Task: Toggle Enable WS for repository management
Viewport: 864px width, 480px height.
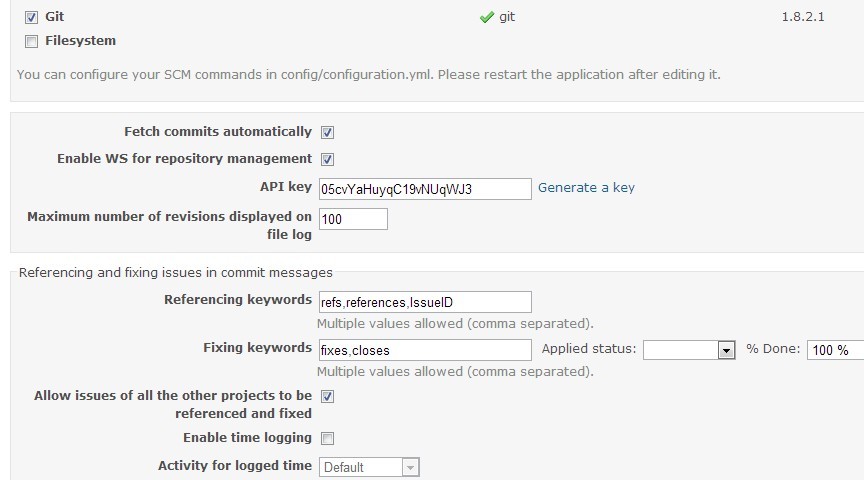Action: pos(327,159)
